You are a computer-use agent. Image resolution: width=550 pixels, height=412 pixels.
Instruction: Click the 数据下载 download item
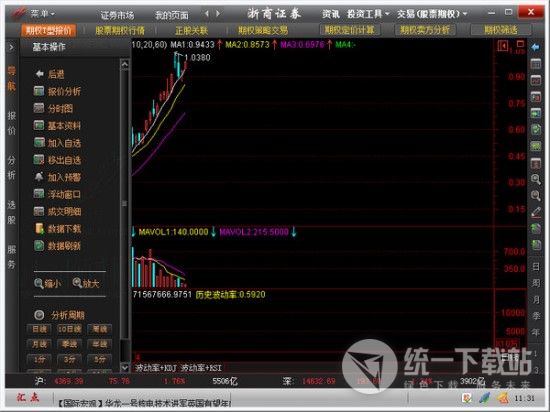[x=57, y=229]
